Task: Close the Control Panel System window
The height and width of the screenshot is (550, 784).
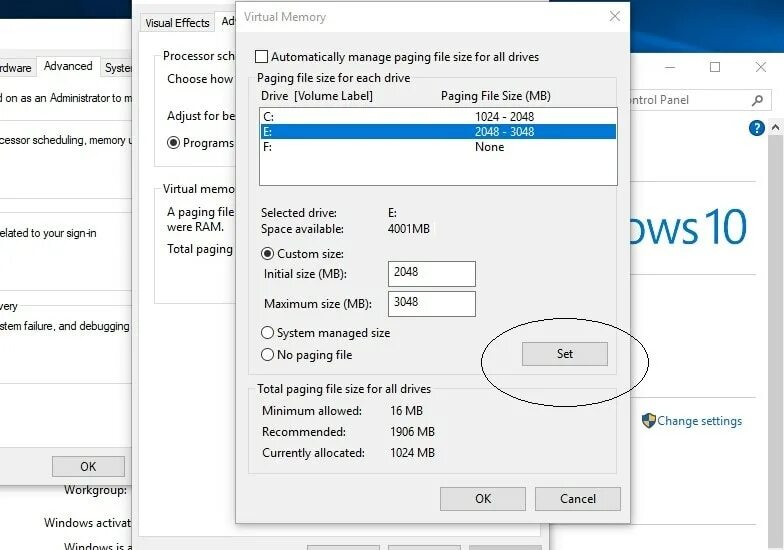Action: point(760,67)
